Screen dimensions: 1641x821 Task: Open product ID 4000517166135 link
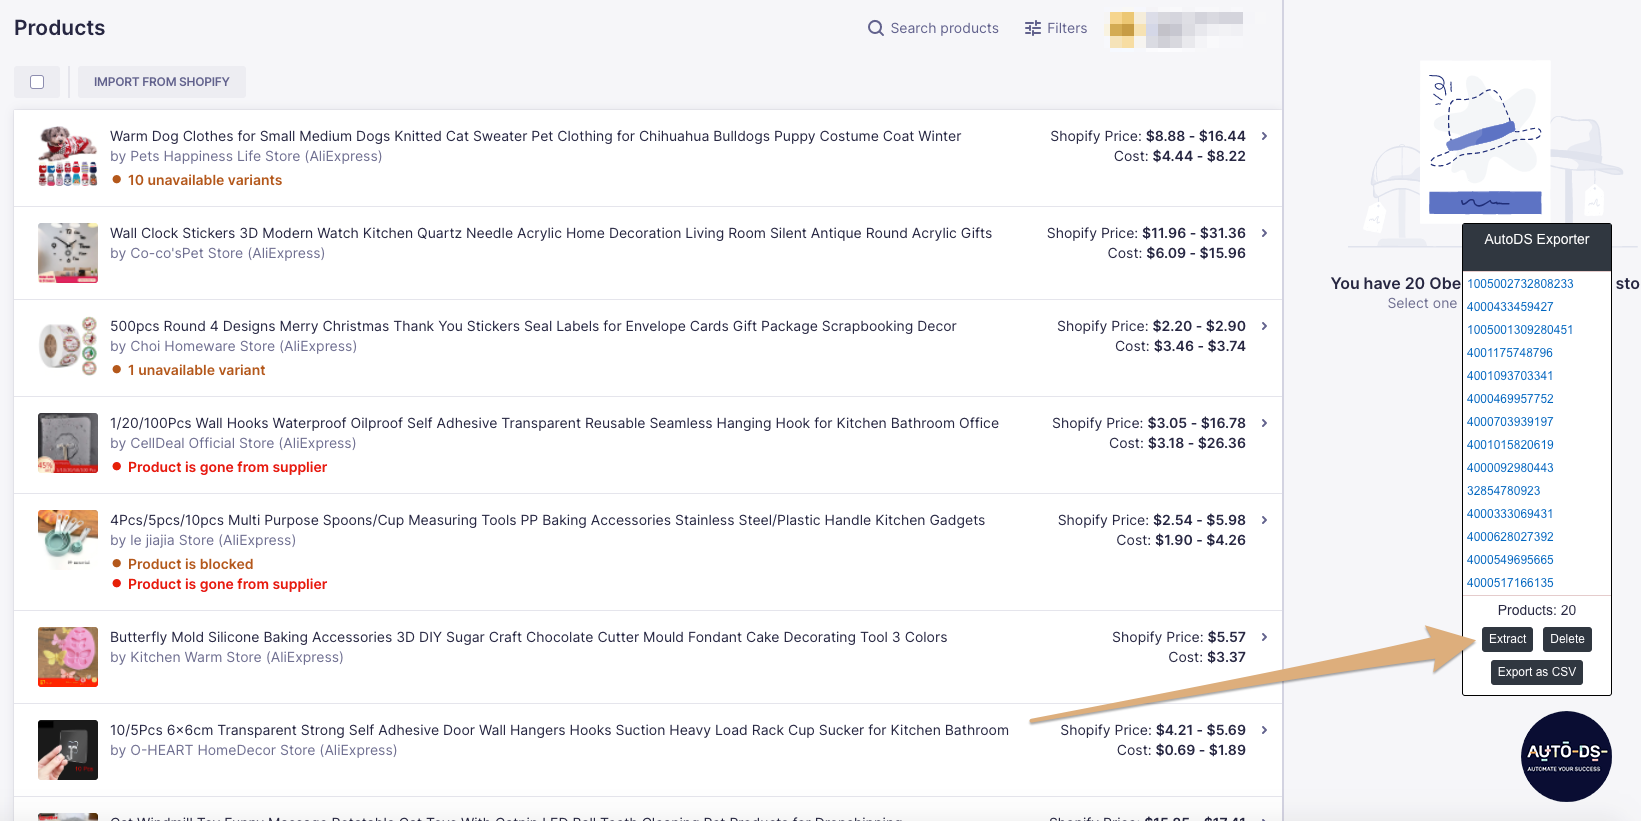click(x=1510, y=583)
